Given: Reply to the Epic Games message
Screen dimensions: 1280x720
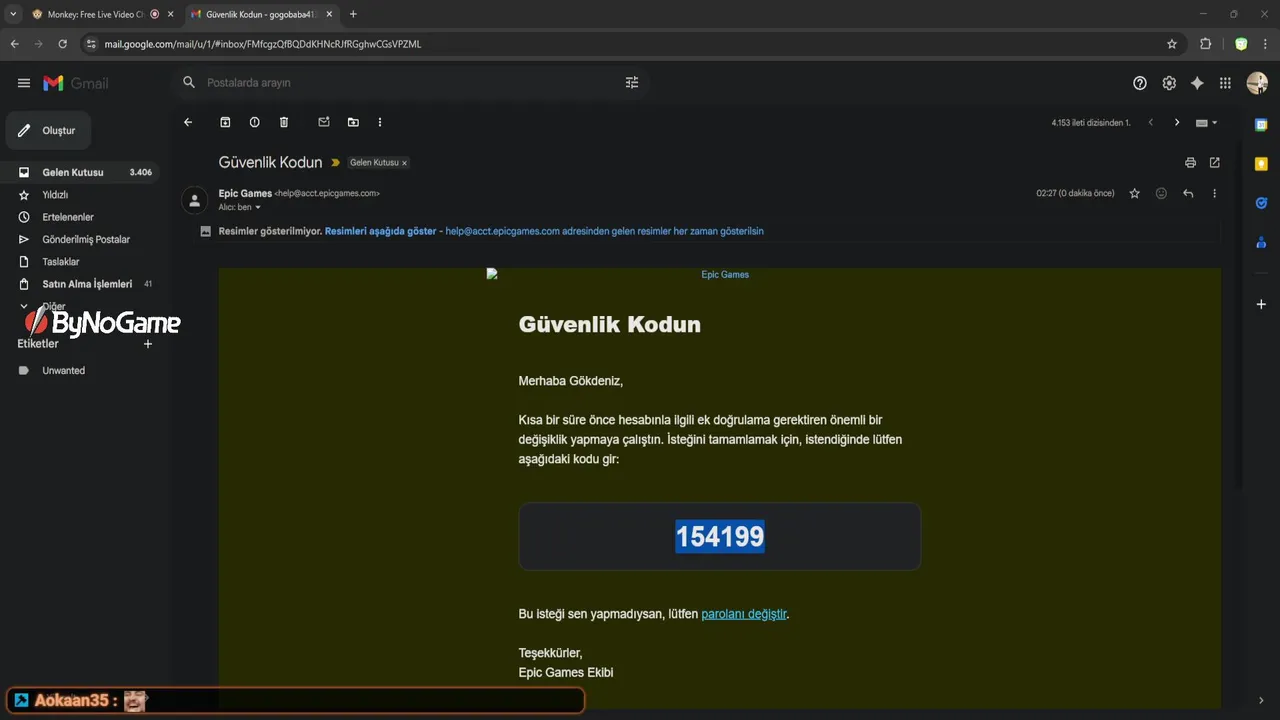Looking at the screenshot, I should coord(1188,193).
